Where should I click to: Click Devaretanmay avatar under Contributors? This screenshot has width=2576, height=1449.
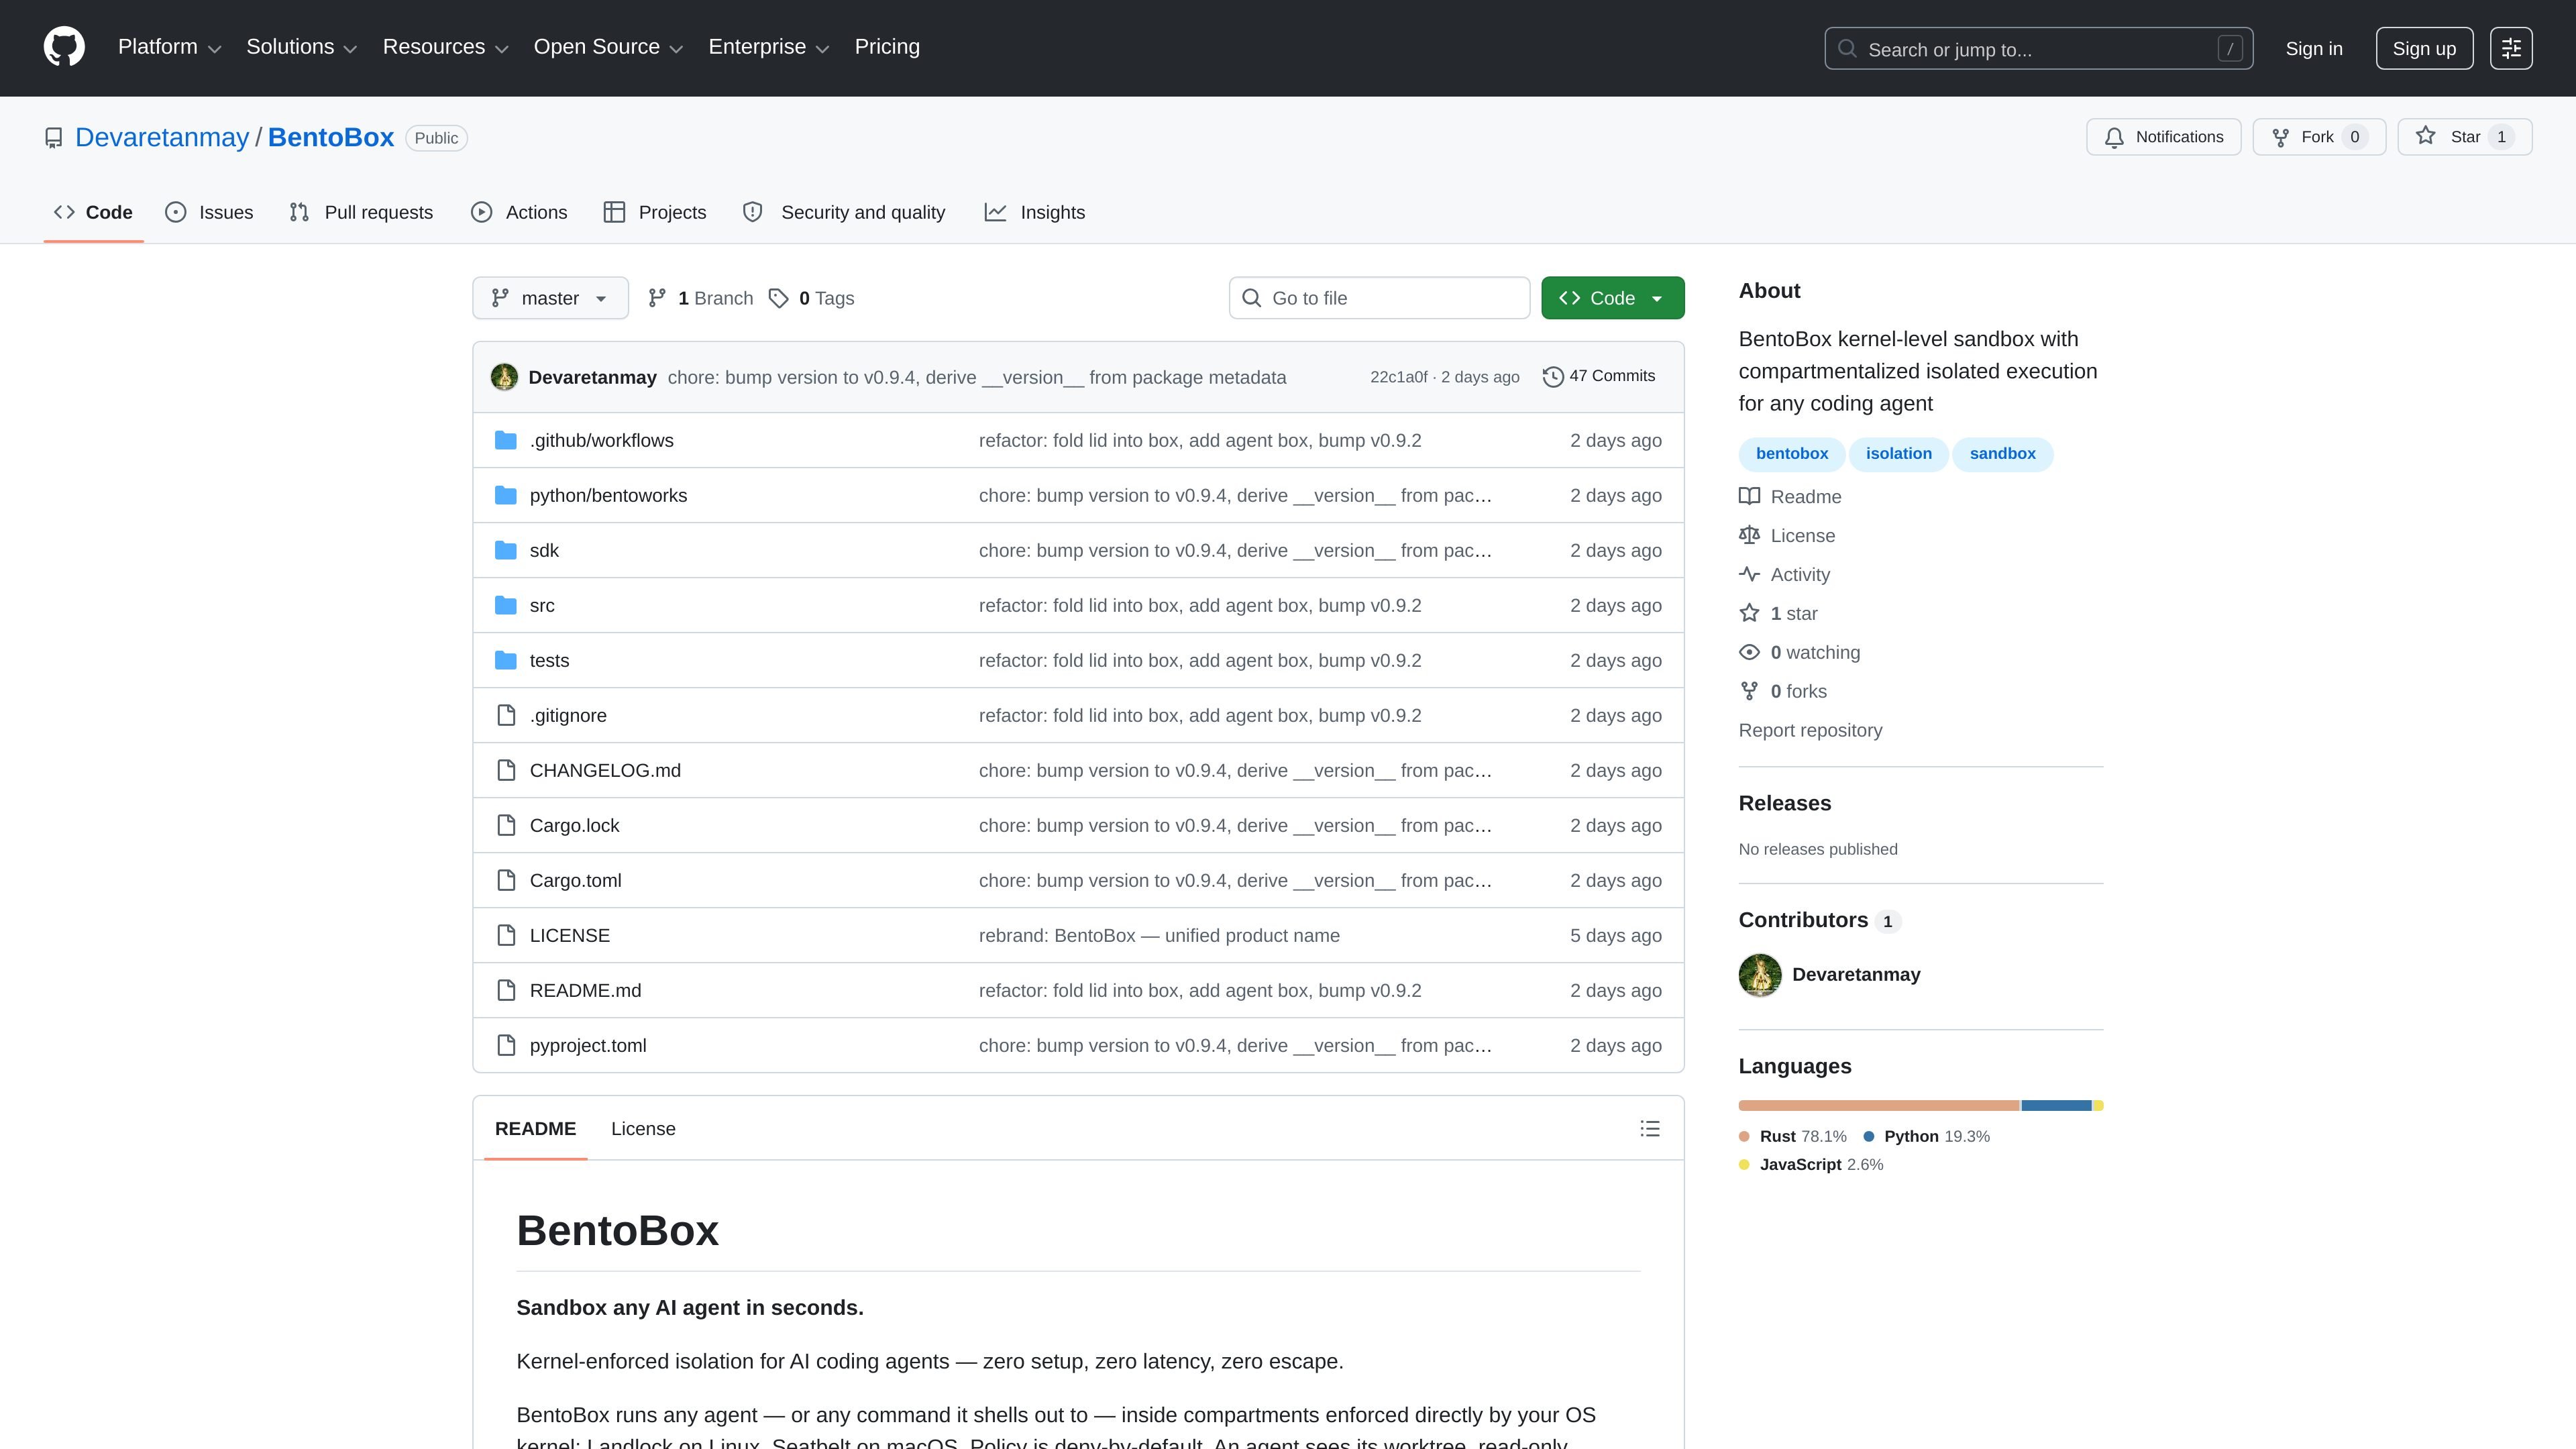pyautogui.click(x=1760, y=975)
